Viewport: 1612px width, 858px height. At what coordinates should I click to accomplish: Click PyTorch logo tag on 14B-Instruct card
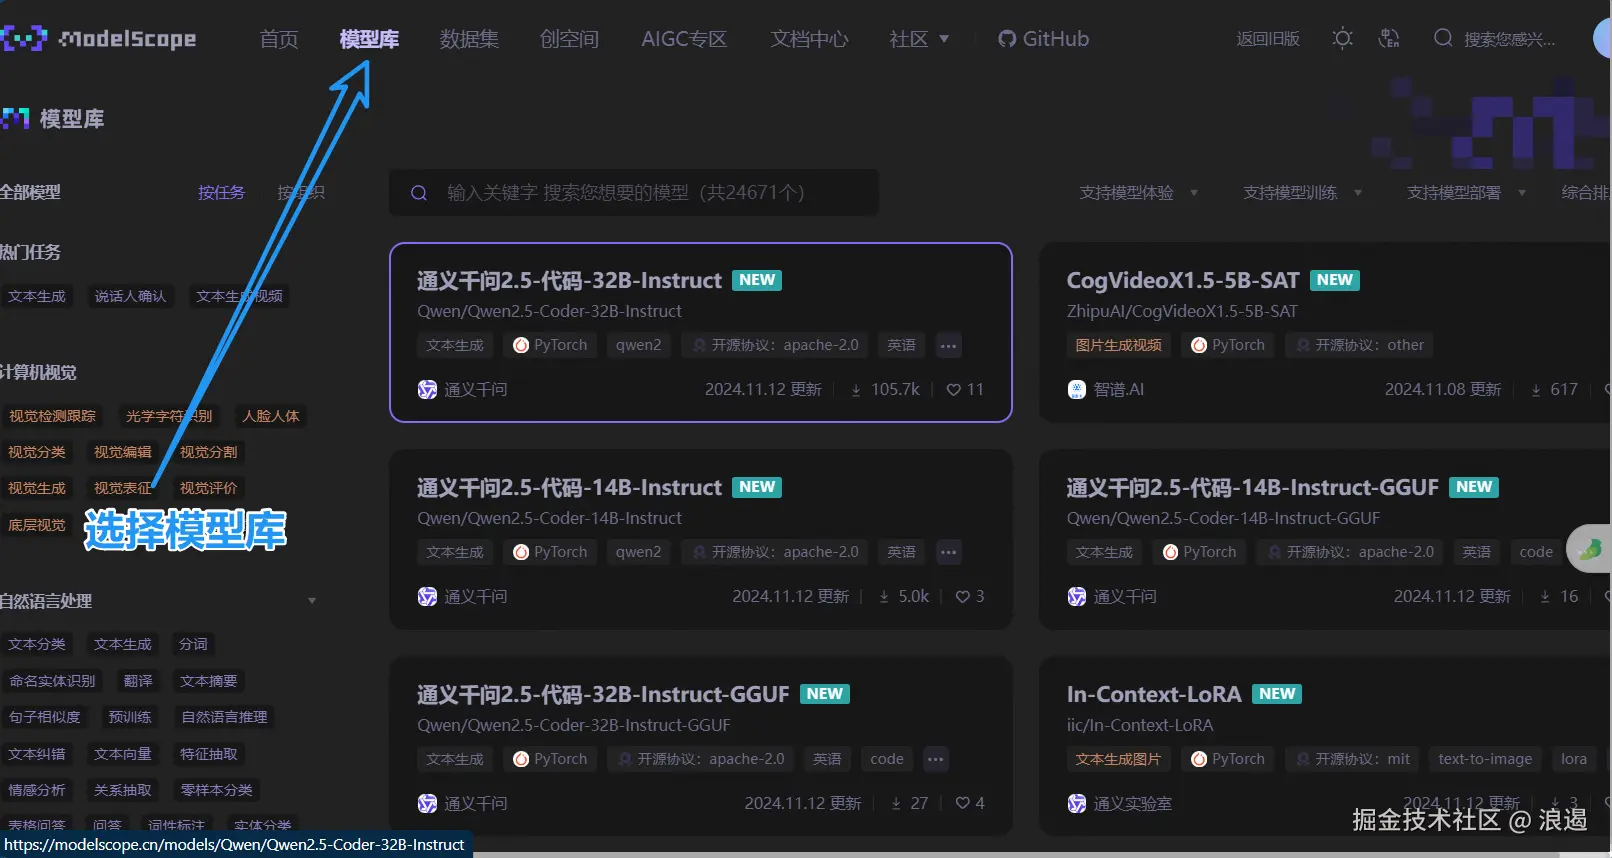[549, 552]
